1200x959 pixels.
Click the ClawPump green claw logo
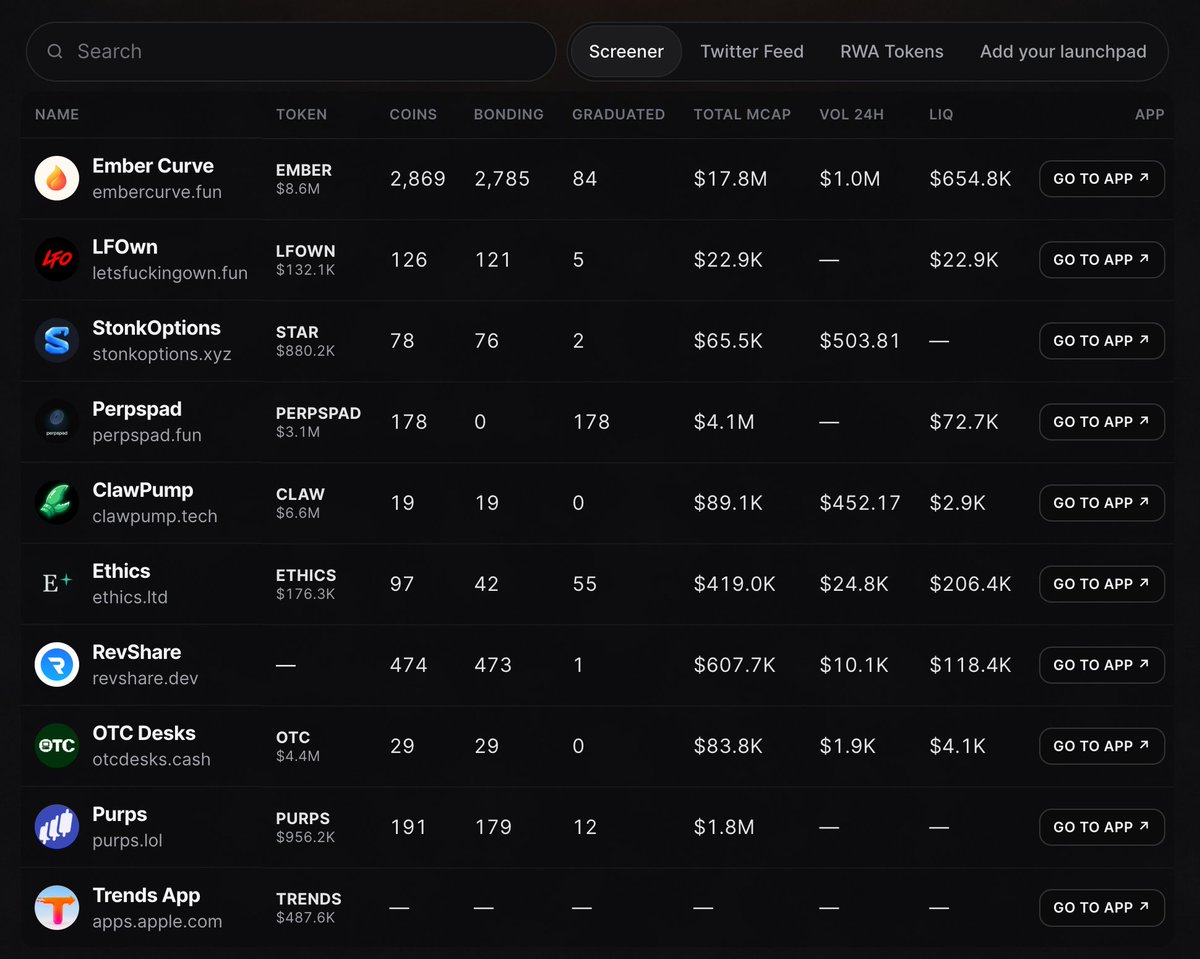(x=57, y=503)
